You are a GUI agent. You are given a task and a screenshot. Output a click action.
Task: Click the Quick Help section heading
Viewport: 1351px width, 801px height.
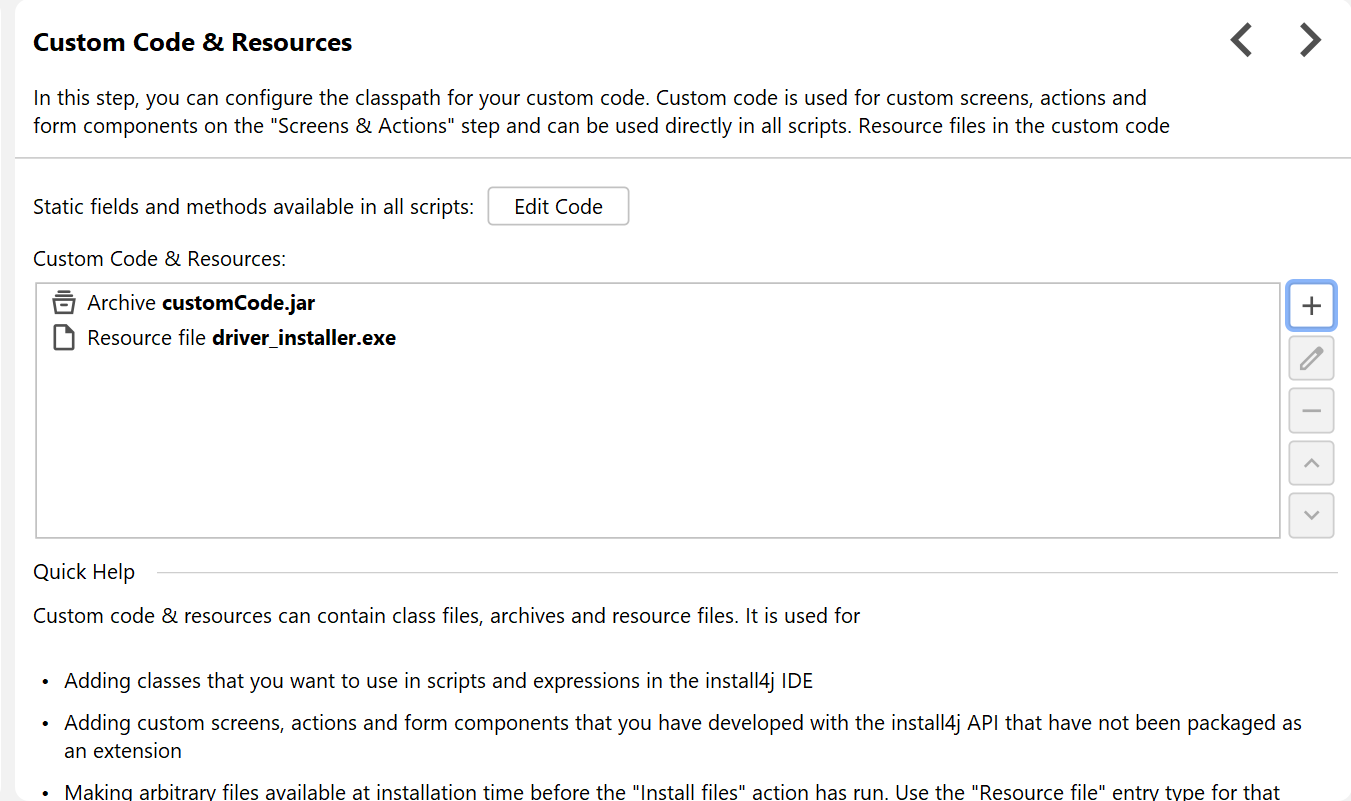click(x=84, y=572)
